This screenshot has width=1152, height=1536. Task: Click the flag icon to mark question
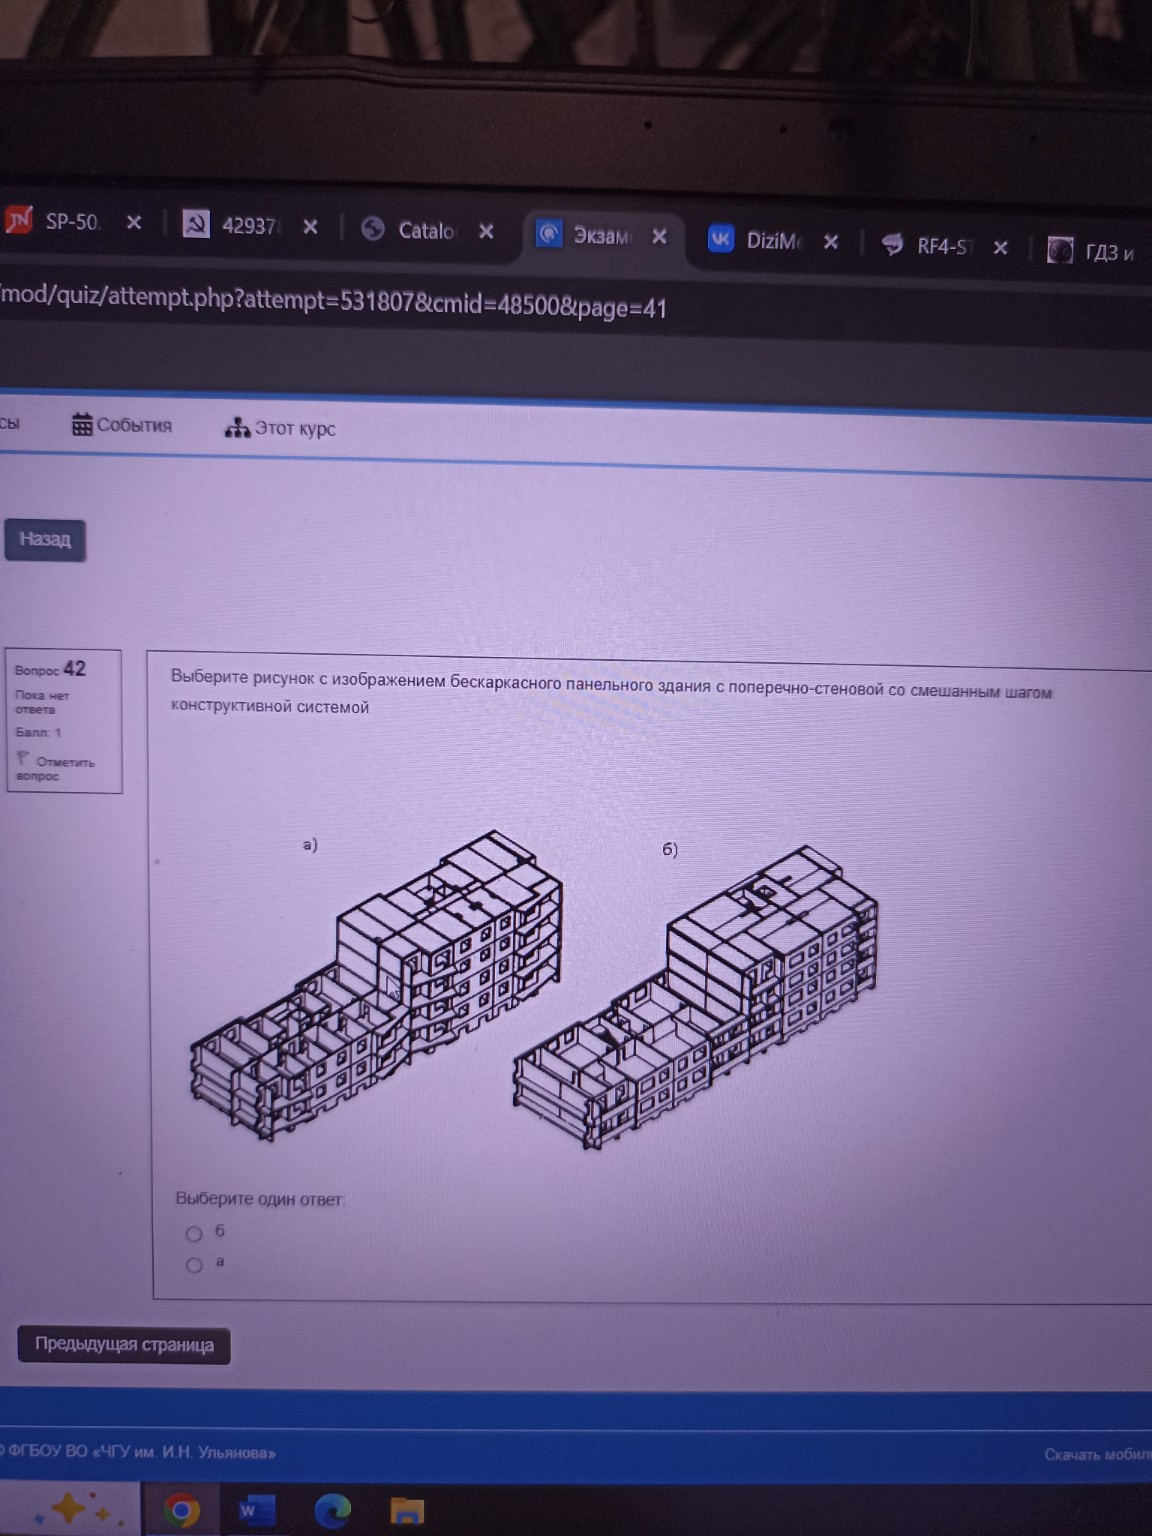pos(23,760)
